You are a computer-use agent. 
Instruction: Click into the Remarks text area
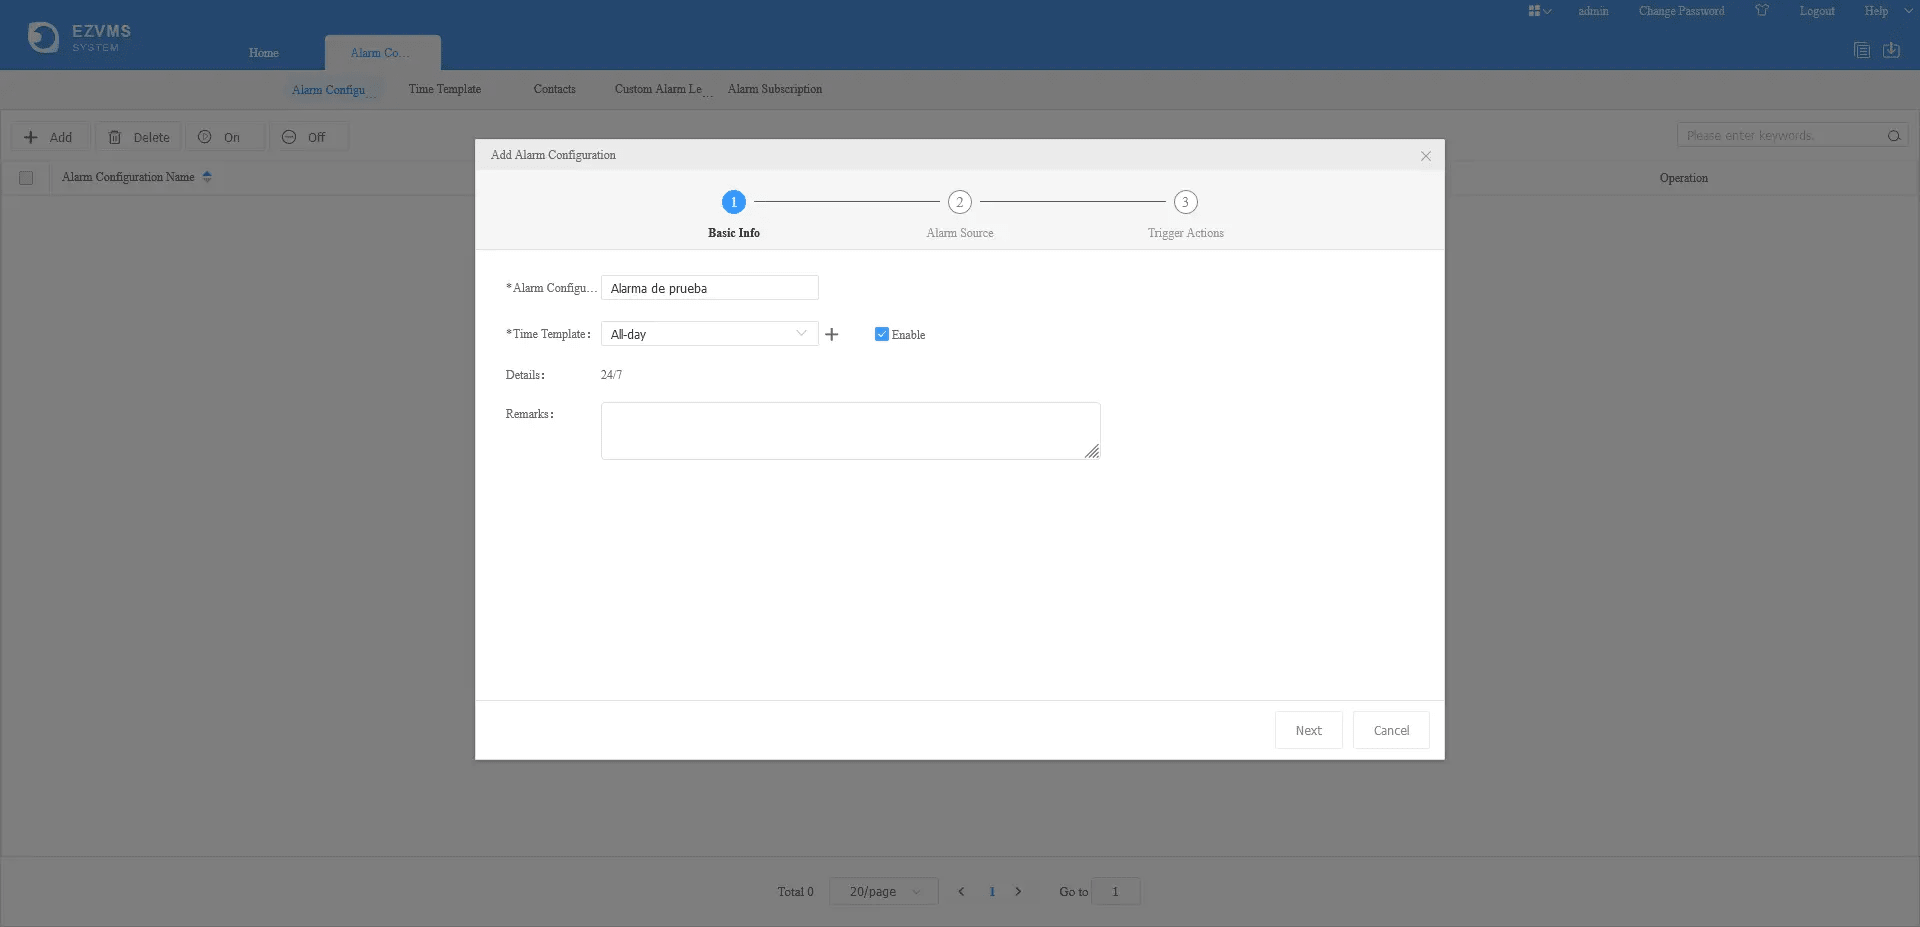pyautogui.click(x=850, y=431)
